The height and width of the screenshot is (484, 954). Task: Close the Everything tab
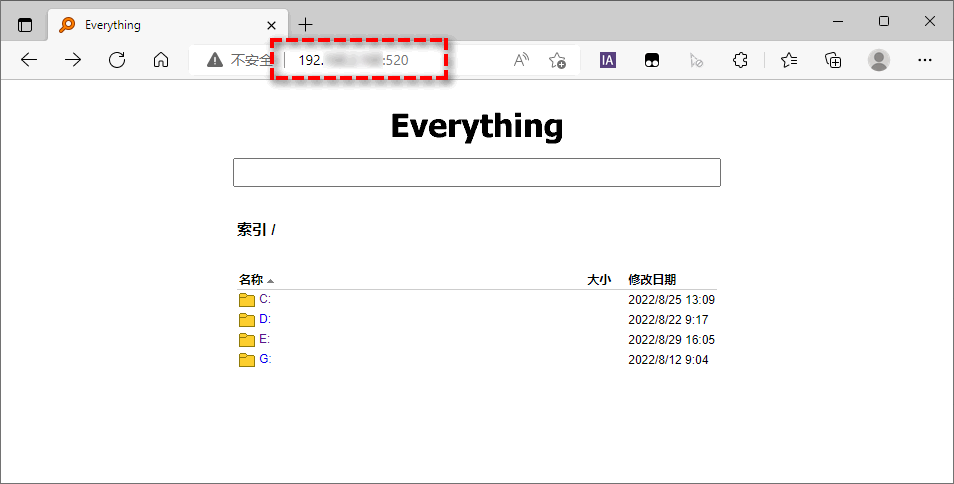coord(271,26)
